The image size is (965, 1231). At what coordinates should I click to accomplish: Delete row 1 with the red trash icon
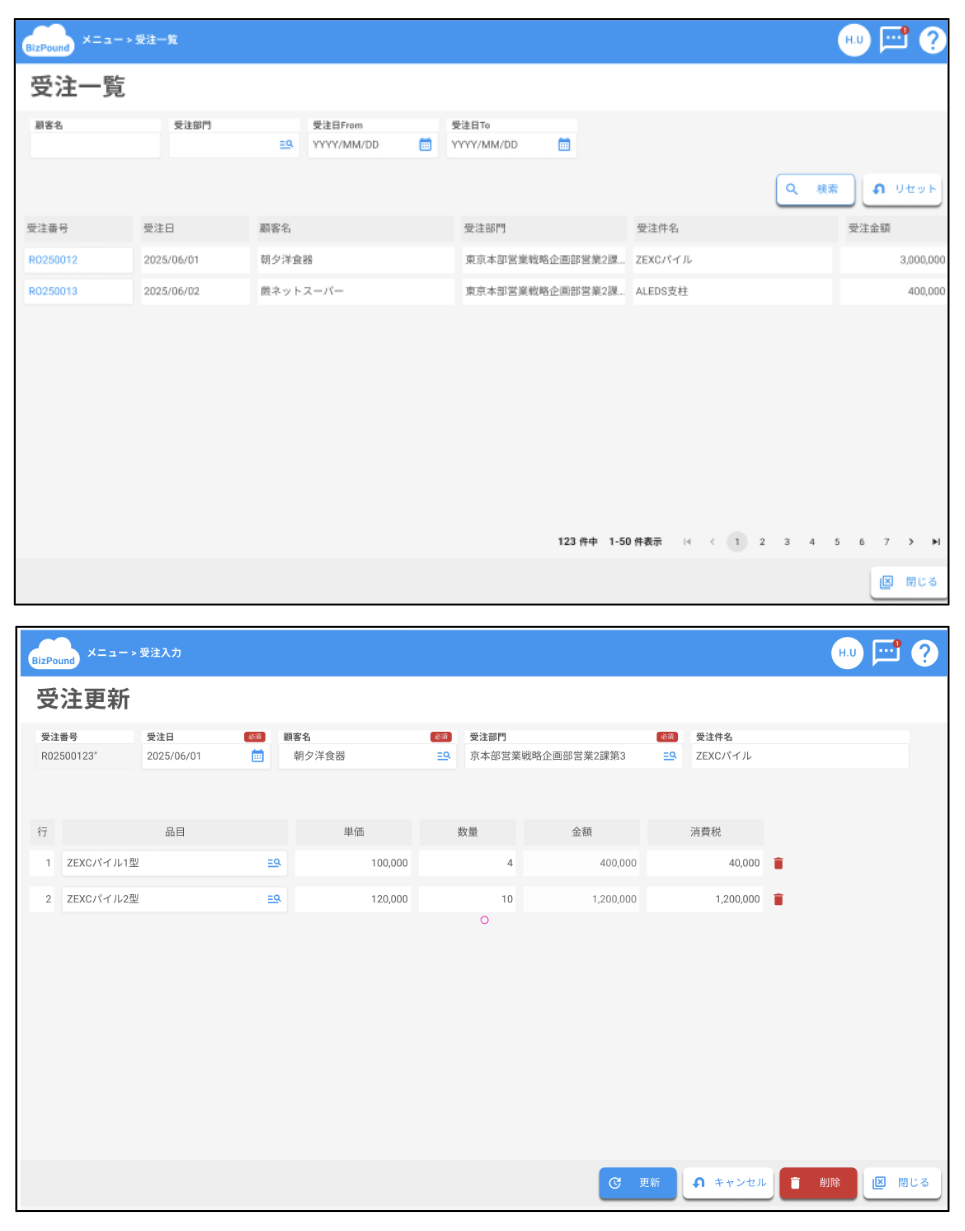tap(779, 863)
